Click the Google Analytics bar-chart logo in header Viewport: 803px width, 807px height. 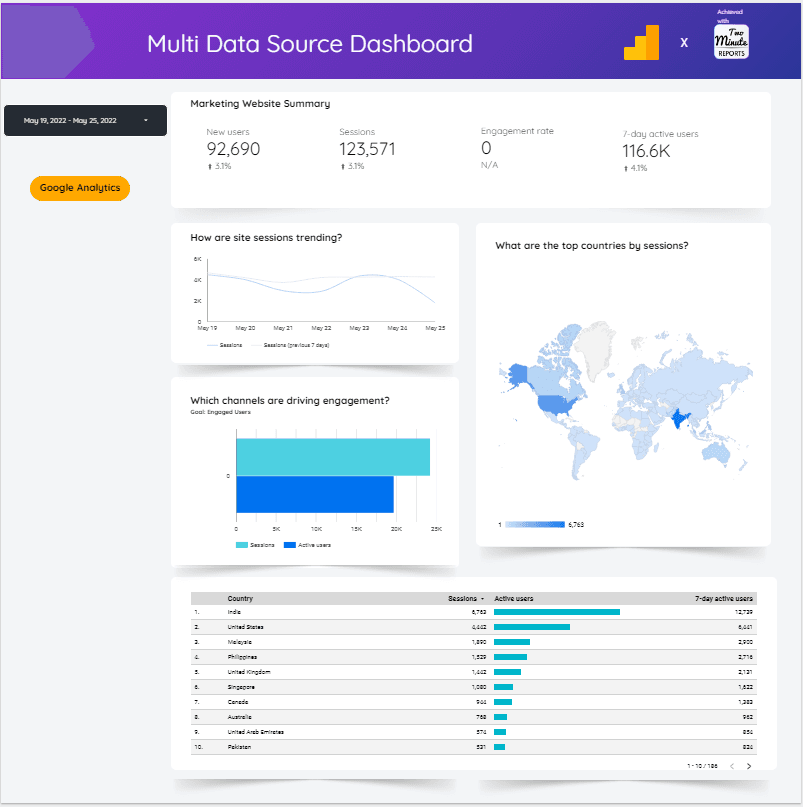coord(643,42)
